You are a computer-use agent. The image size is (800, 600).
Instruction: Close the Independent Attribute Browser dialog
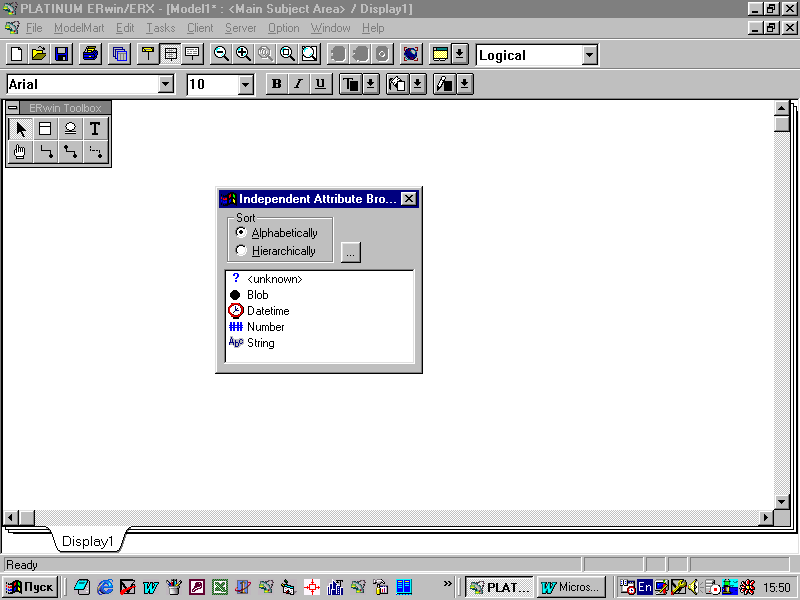click(409, 198)
